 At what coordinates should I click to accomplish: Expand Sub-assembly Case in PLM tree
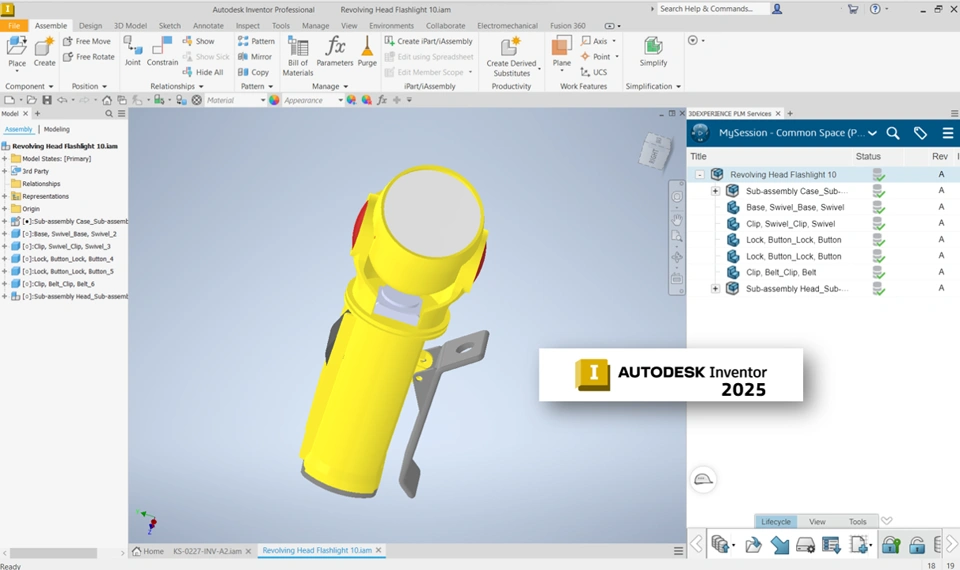[x=715, y=191]
